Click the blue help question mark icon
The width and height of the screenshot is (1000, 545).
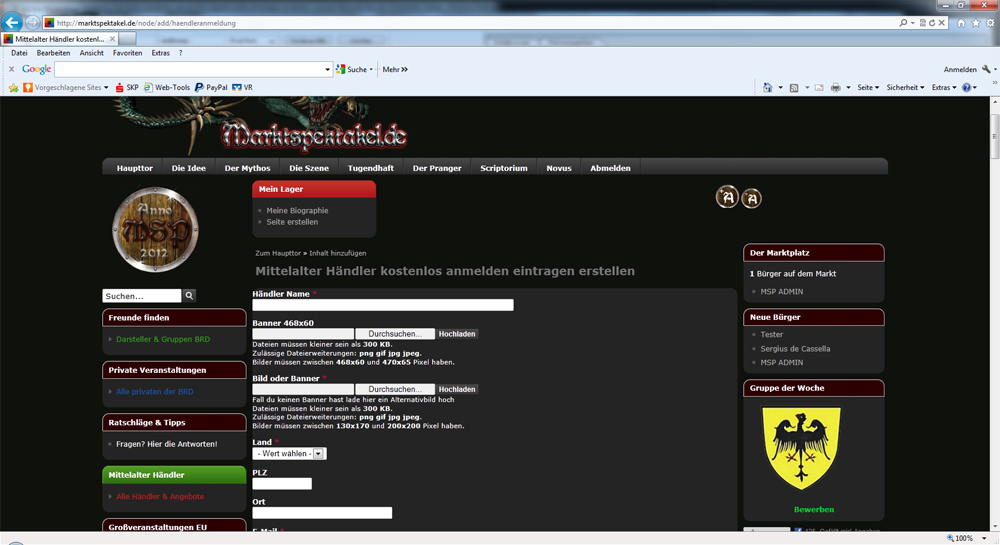coord(967,87)
